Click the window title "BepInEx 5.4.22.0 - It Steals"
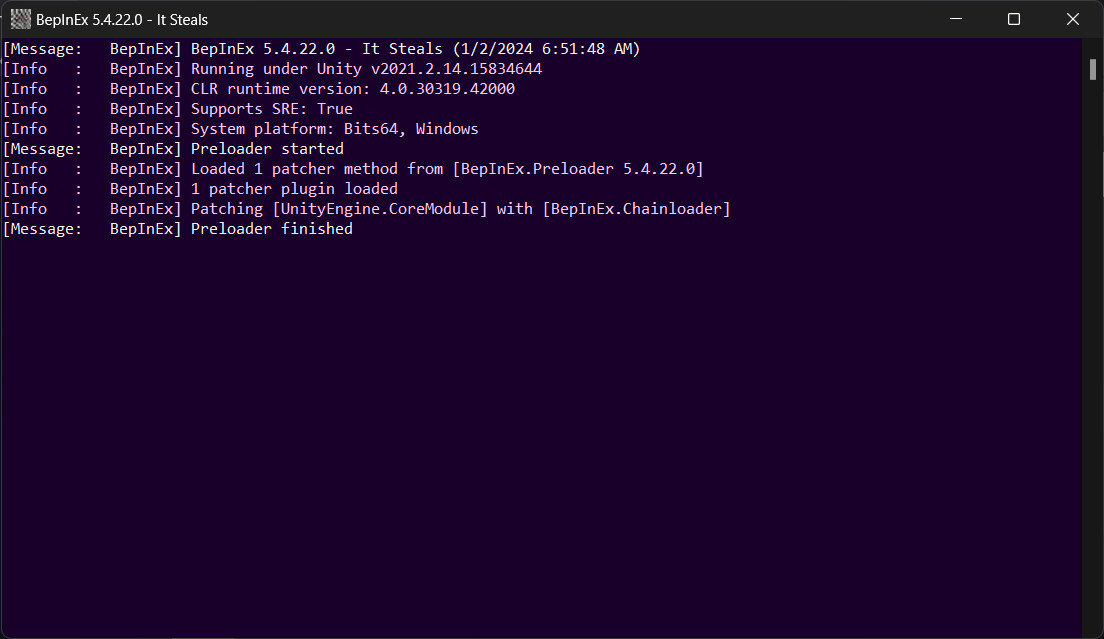The height and width of the screenshot is (639, 1104). (x=122, y=19)
